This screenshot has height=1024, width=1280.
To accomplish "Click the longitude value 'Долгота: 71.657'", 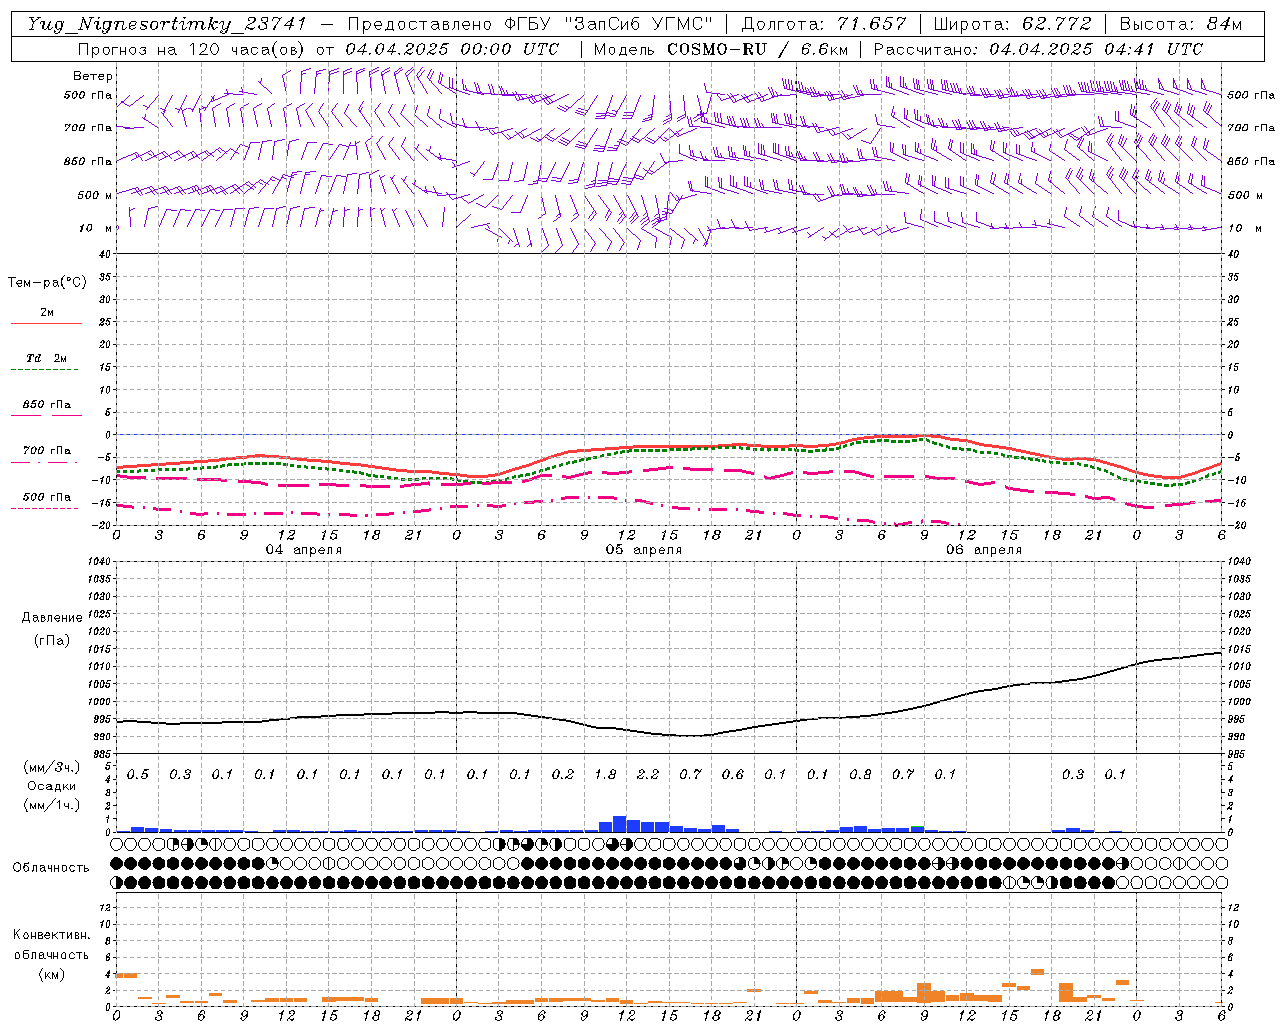I will click(824, 24).
